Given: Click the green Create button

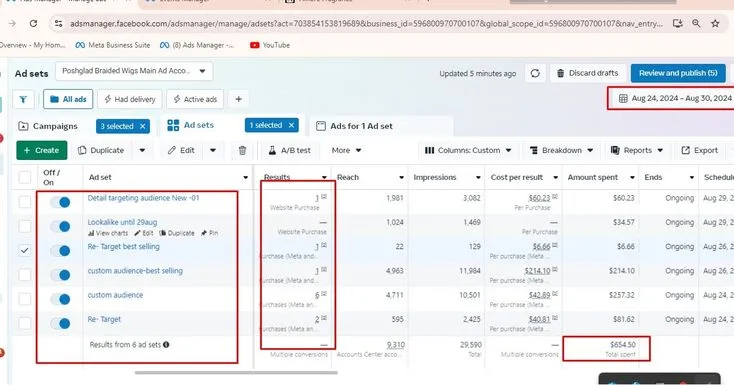Looking at the screenshot, I should (42, 150).
